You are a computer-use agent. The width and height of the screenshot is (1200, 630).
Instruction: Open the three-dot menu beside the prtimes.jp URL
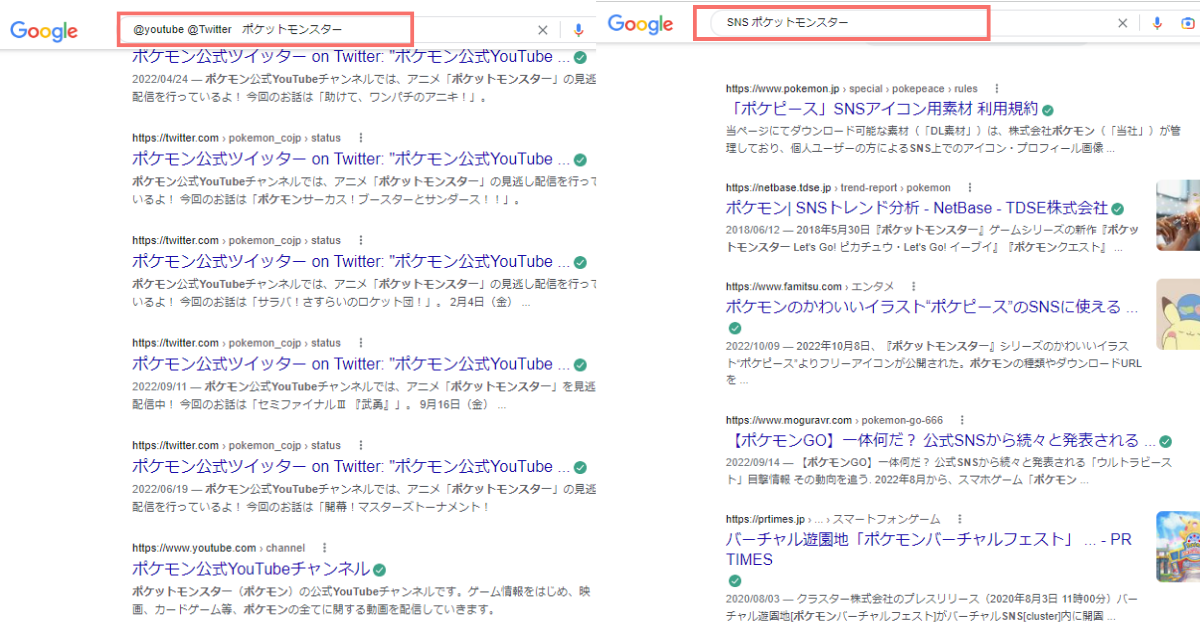pos(960,519)
